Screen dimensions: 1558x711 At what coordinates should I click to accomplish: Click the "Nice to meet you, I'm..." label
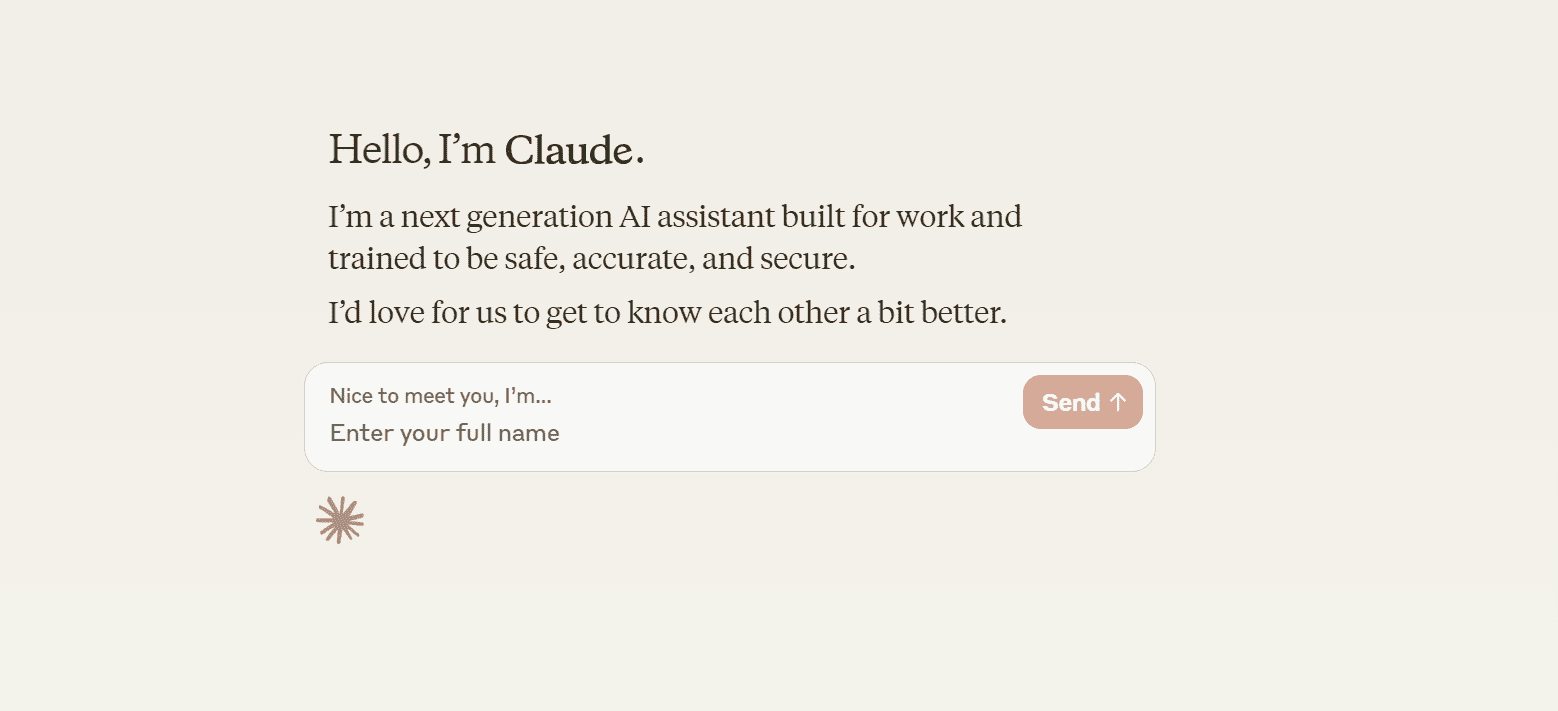440,396
